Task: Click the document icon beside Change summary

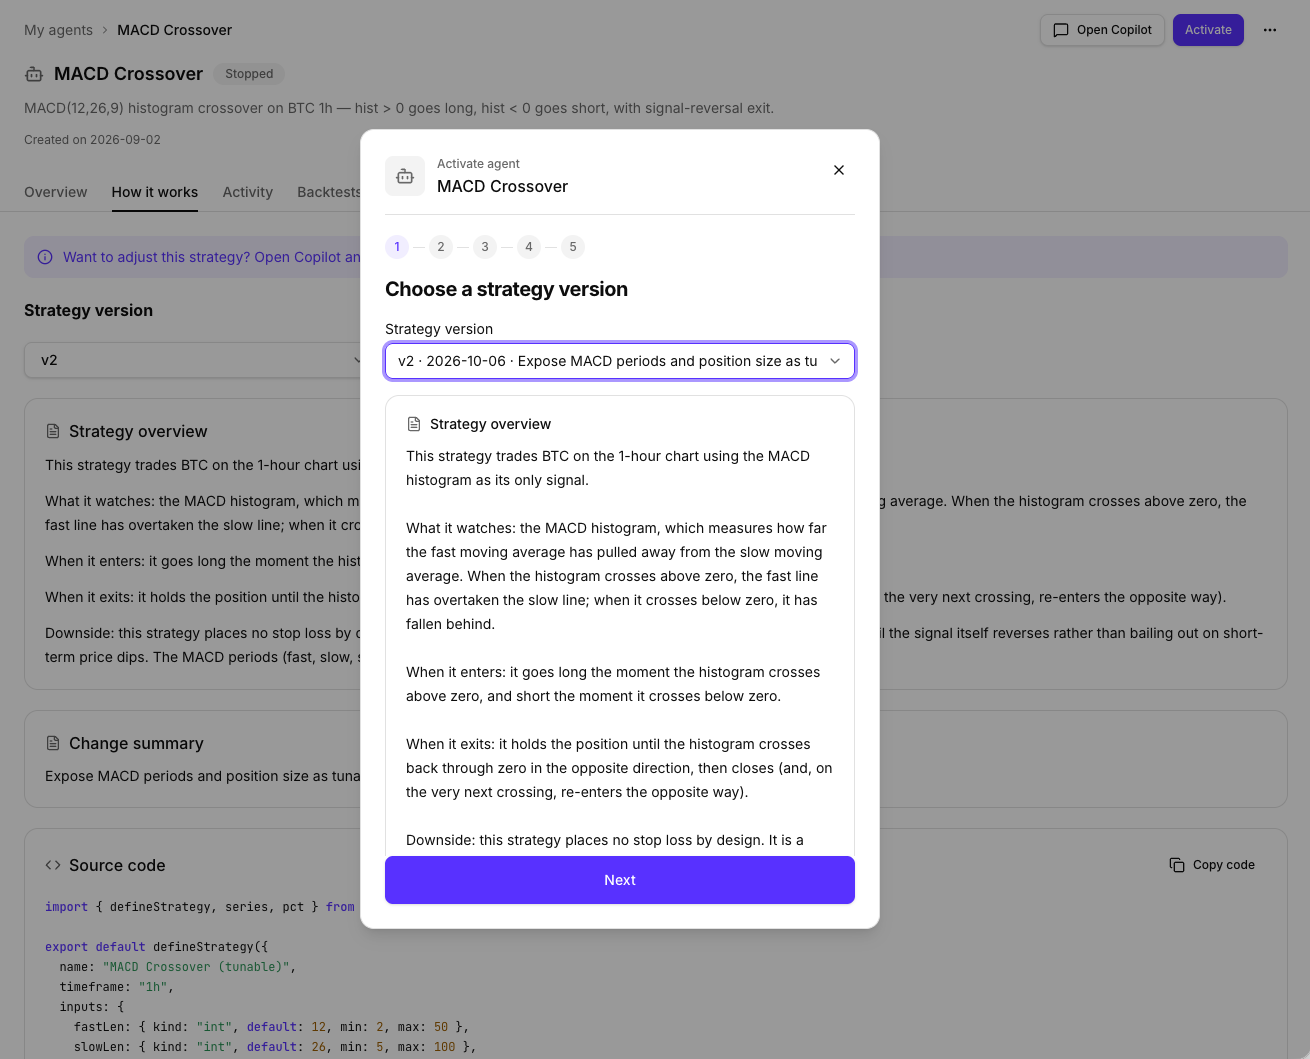Action: [x=53, y=743]
